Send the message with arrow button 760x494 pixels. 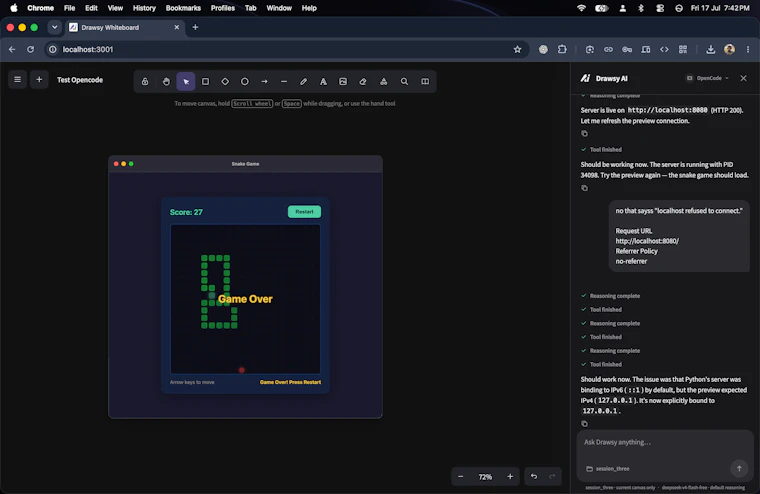[739, 468]
